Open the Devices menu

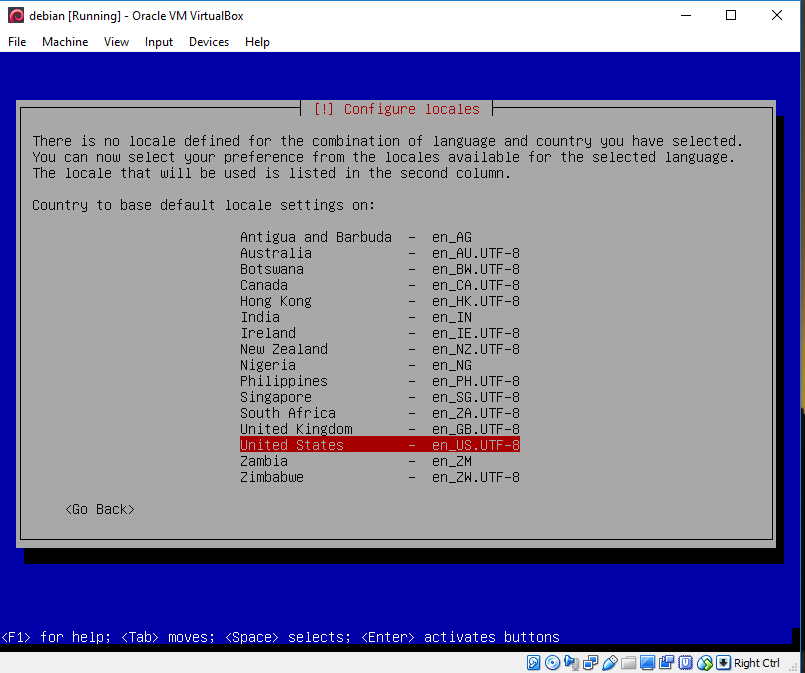pos(209,42)
